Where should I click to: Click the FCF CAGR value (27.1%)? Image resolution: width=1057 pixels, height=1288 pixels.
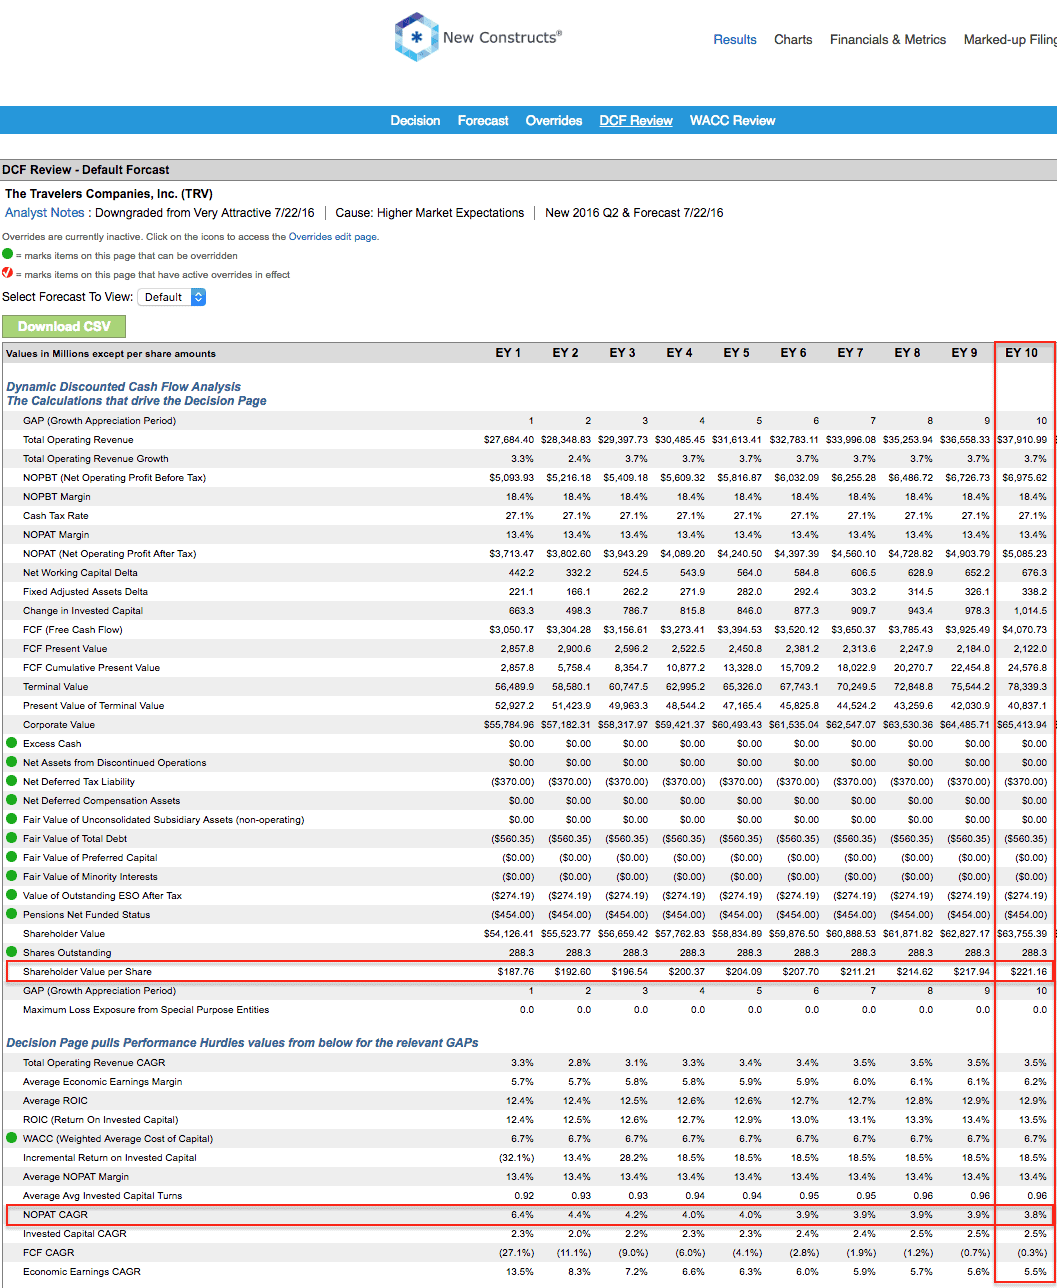(517, 1253)
